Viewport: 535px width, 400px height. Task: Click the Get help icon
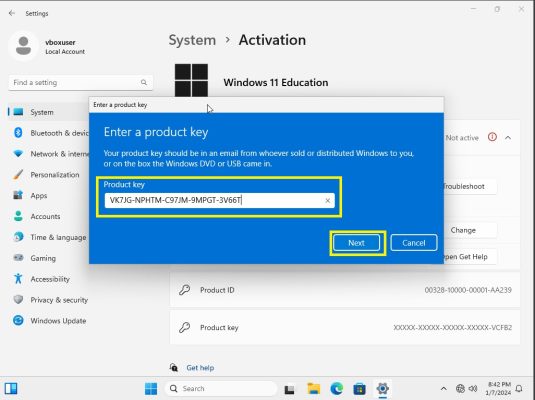[x=174, y=367]
